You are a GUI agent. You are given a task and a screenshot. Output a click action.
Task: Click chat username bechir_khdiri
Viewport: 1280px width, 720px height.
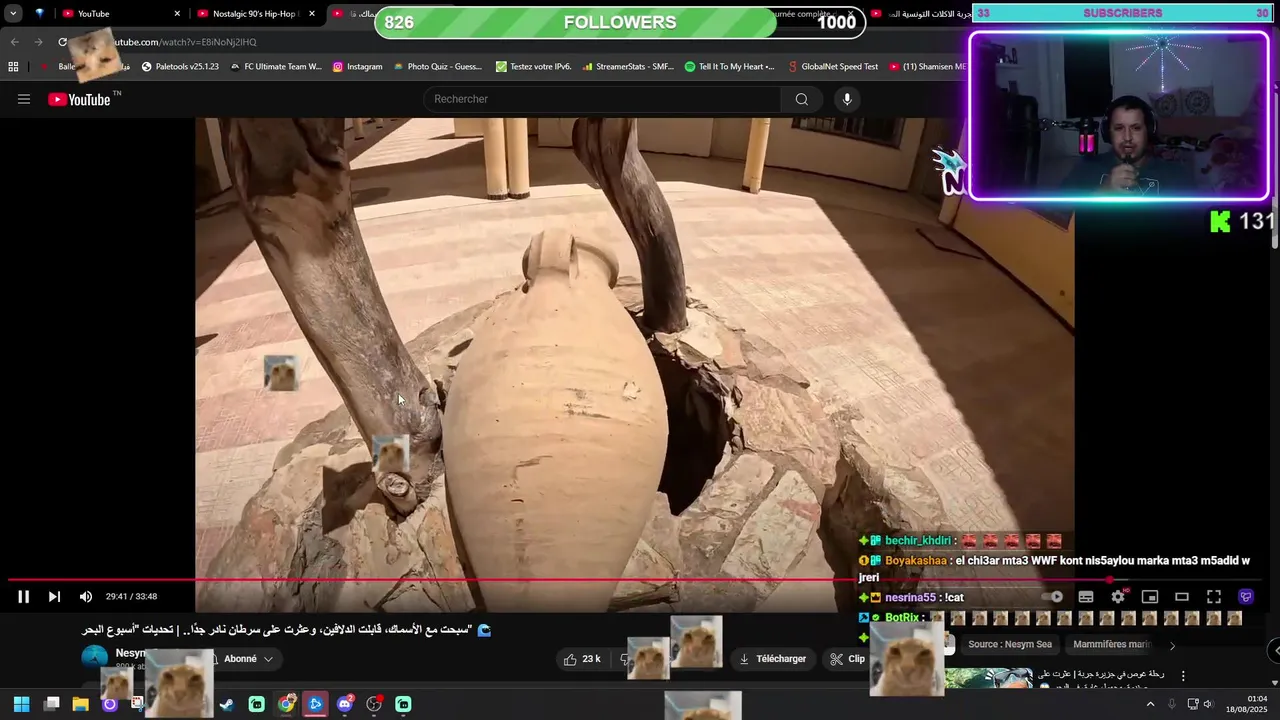(x=918, y=541)
